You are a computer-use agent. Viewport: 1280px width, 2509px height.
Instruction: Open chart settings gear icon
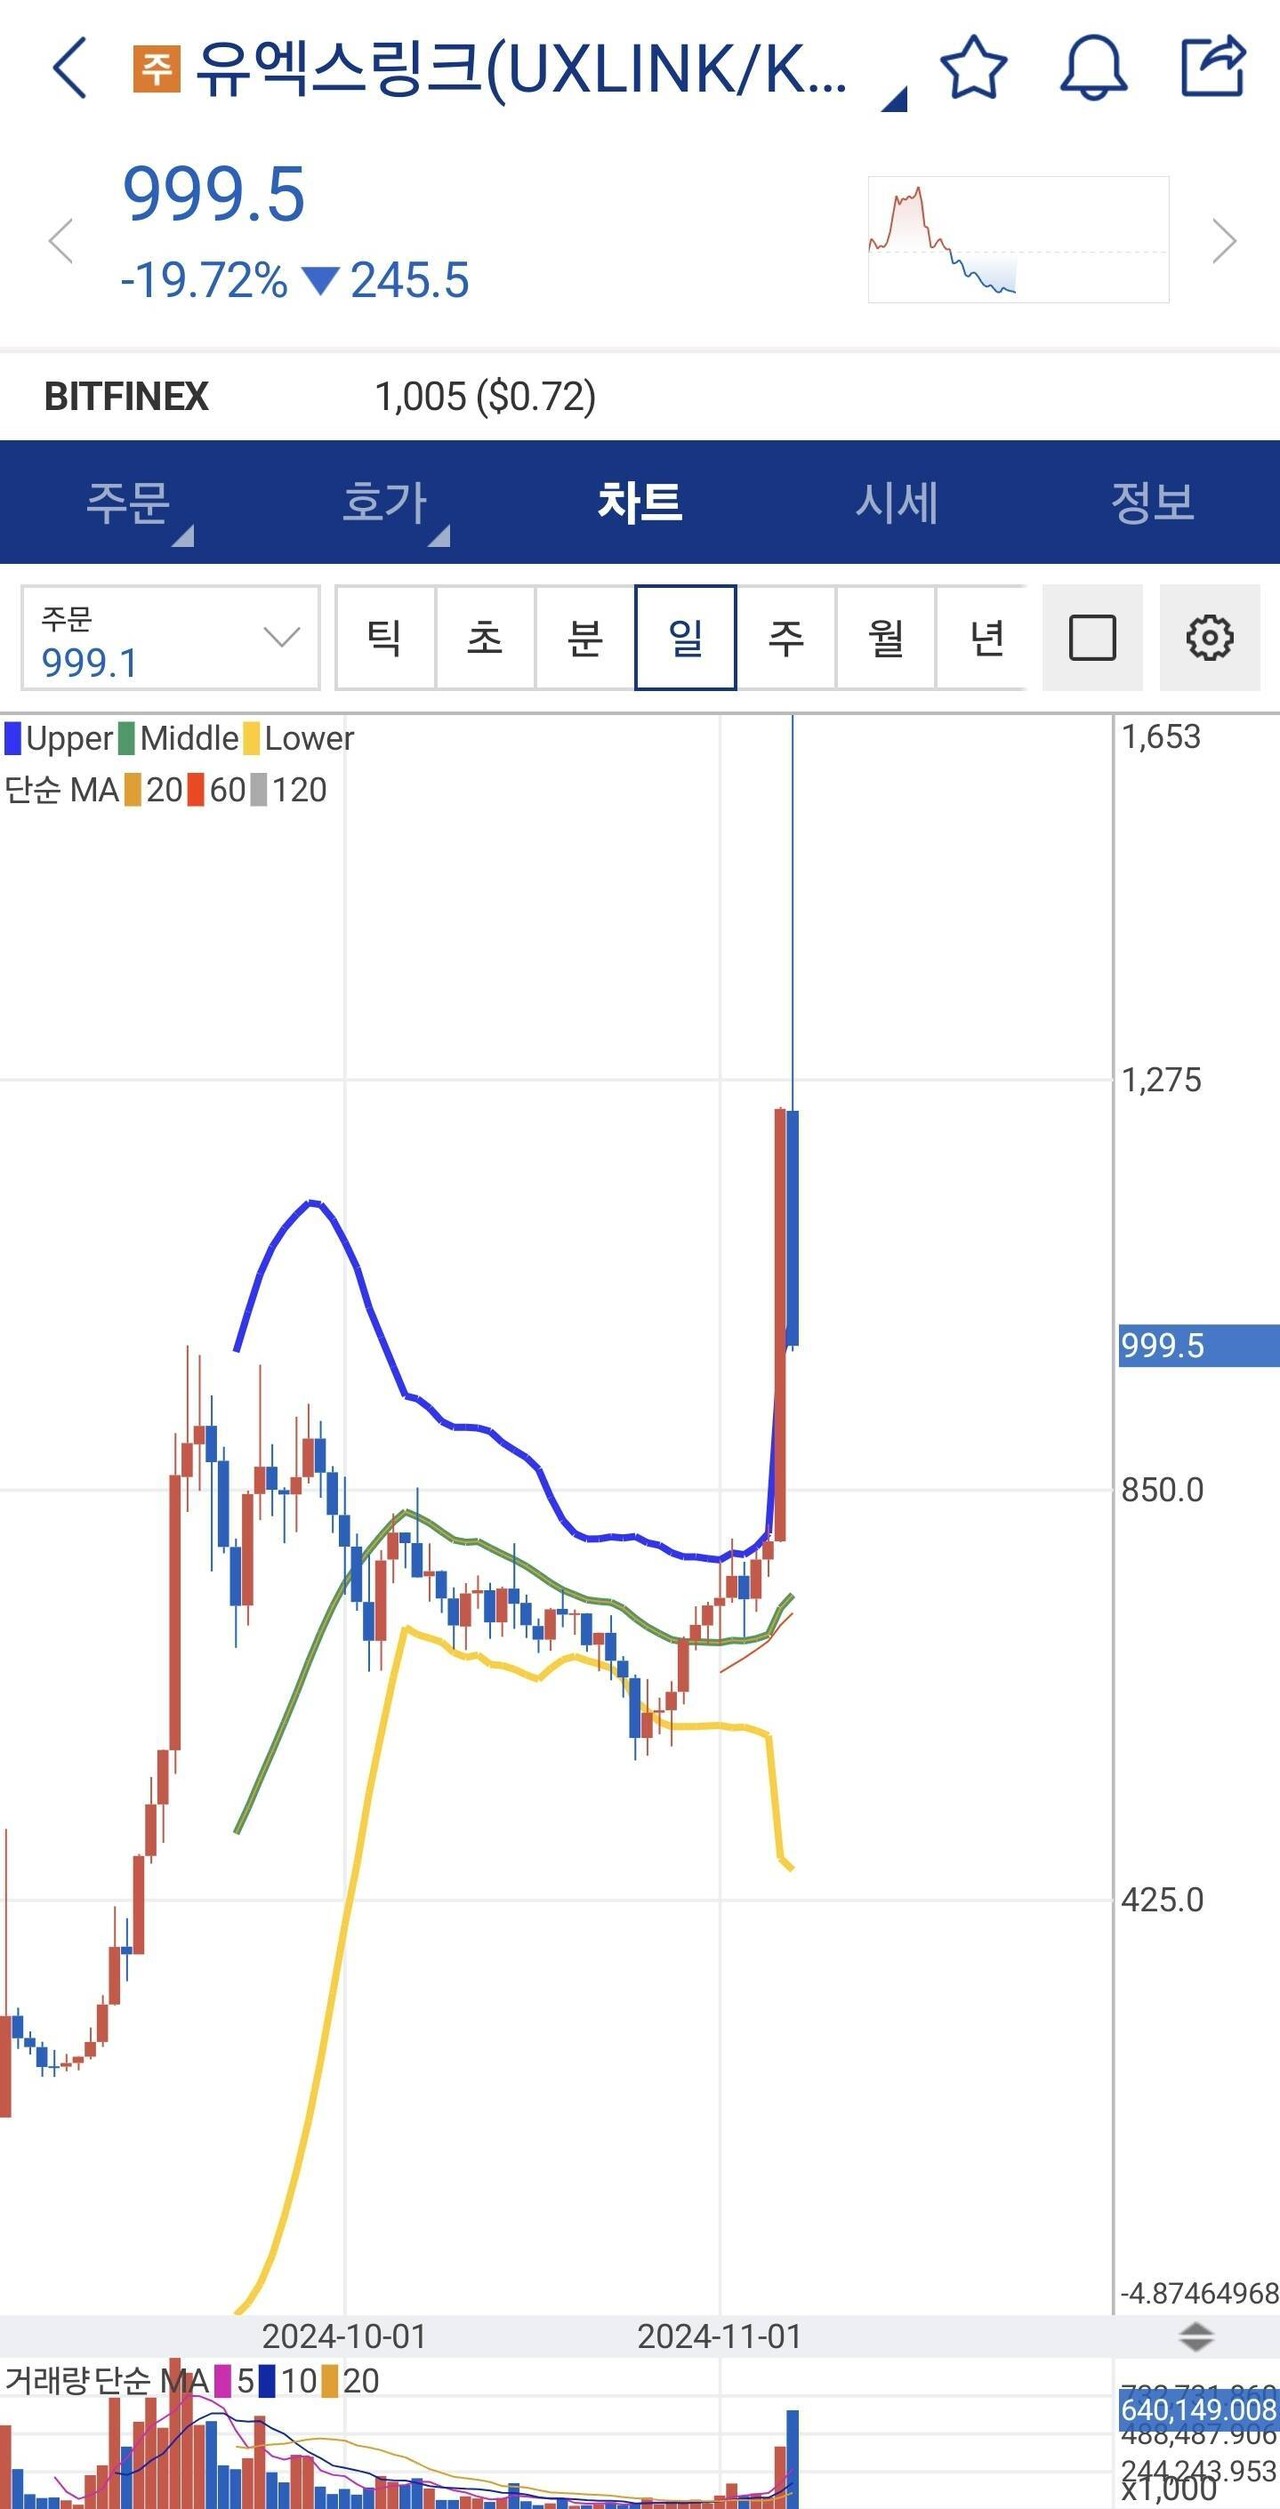pos(1209,638)
